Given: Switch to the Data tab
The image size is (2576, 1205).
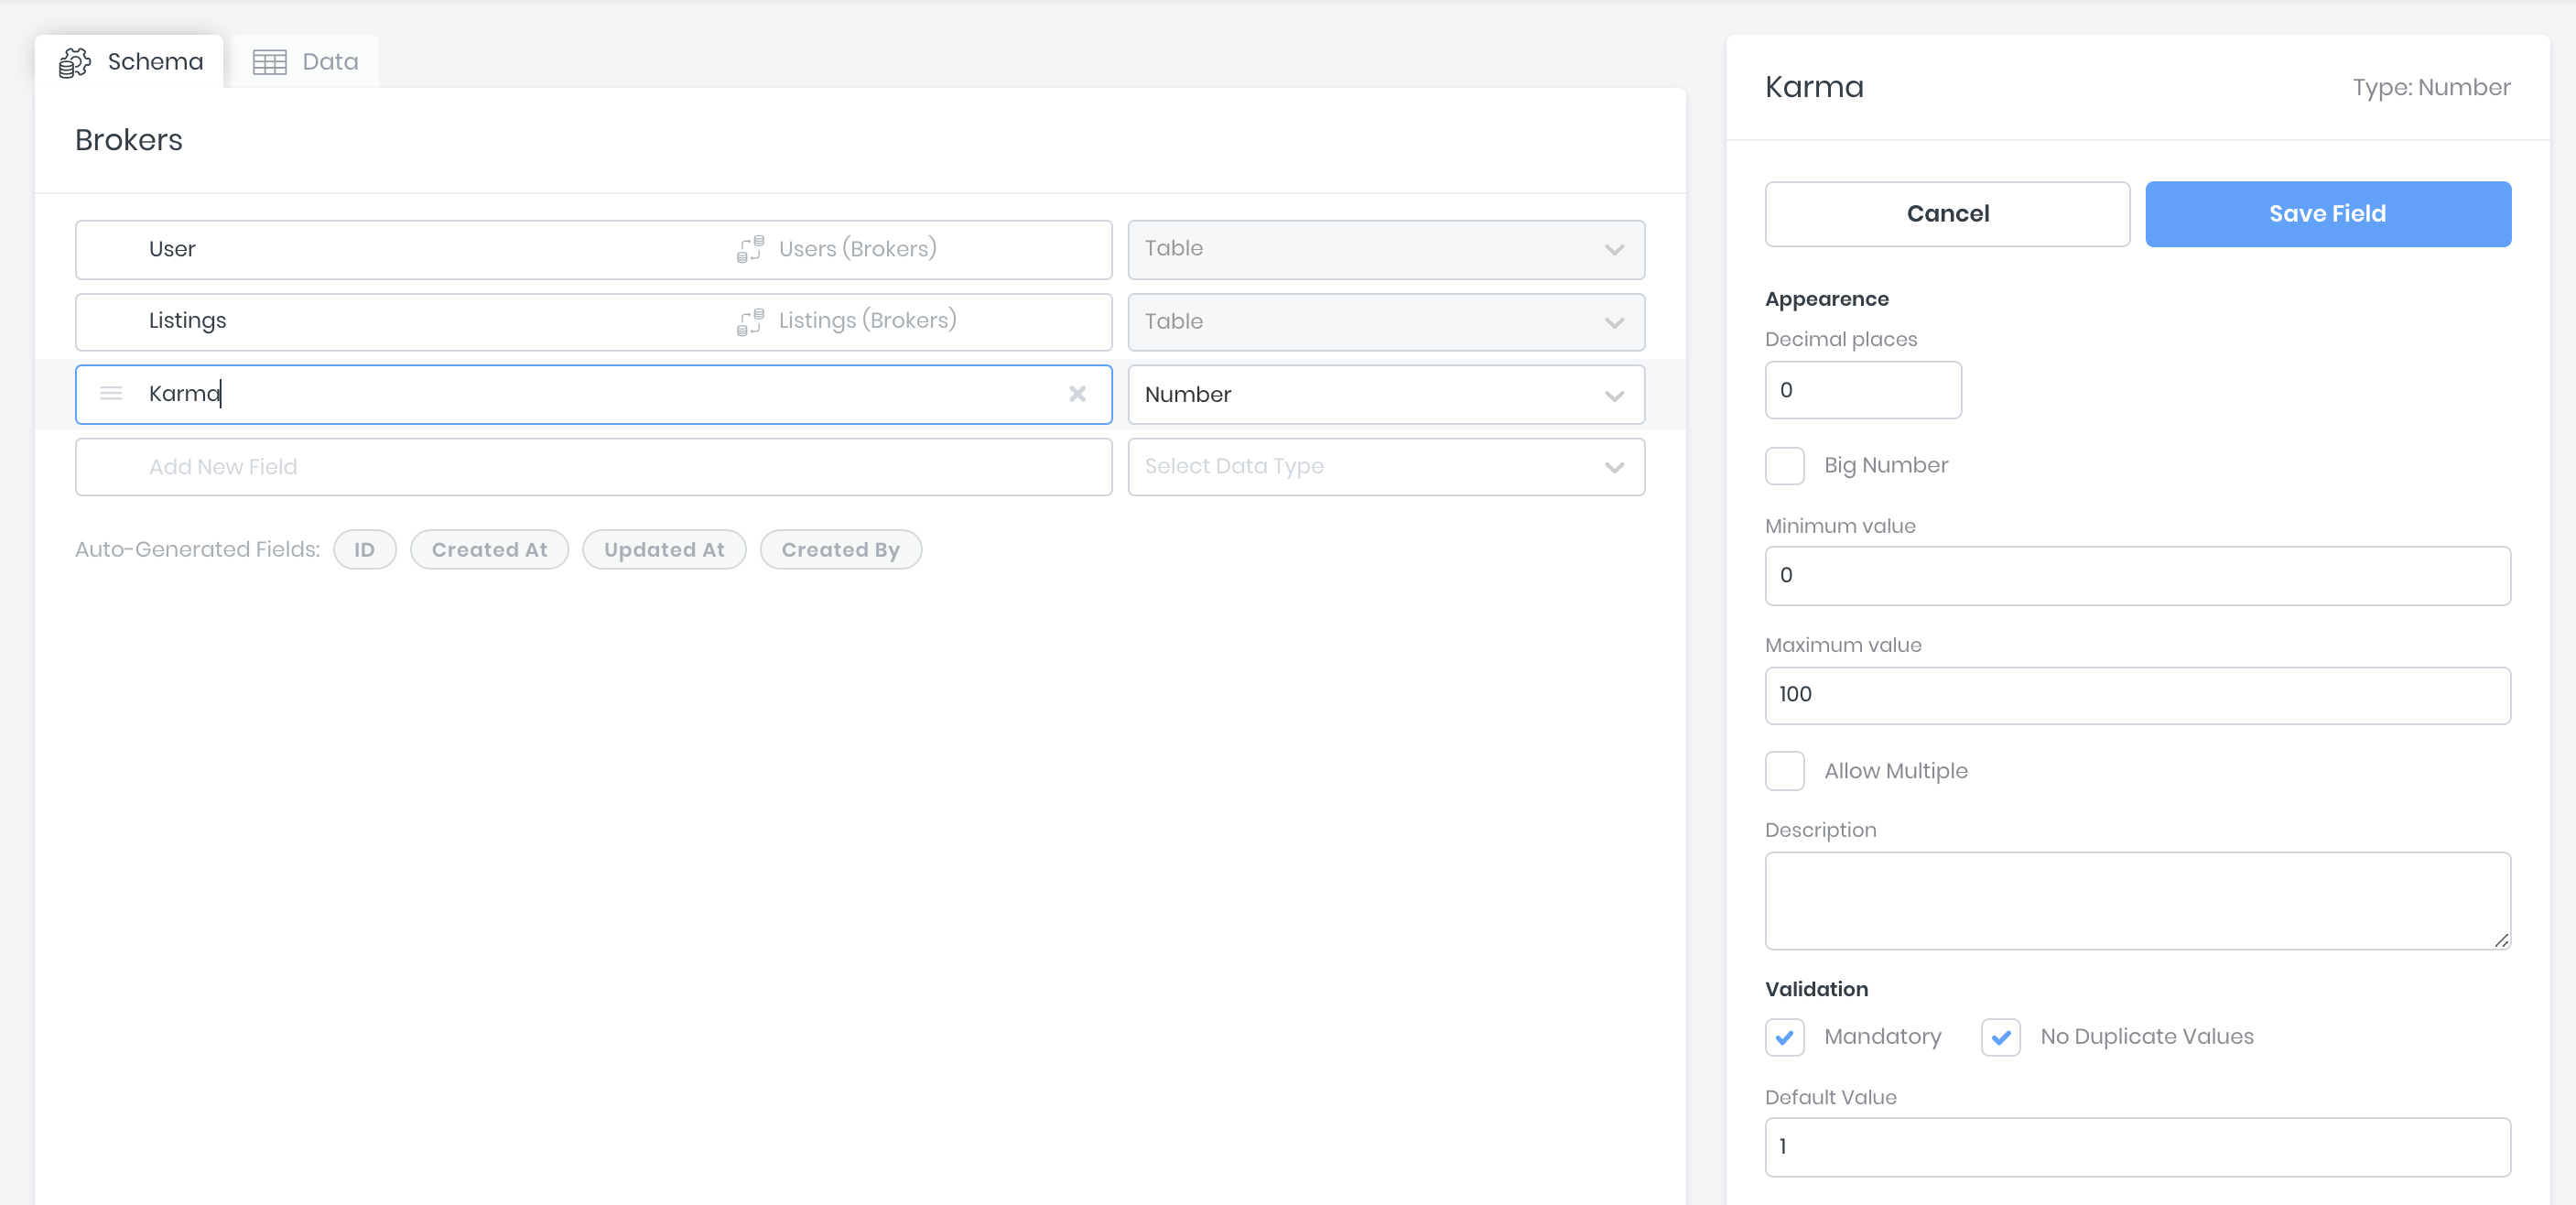Looking at the screenshot, I should [305, 62].
